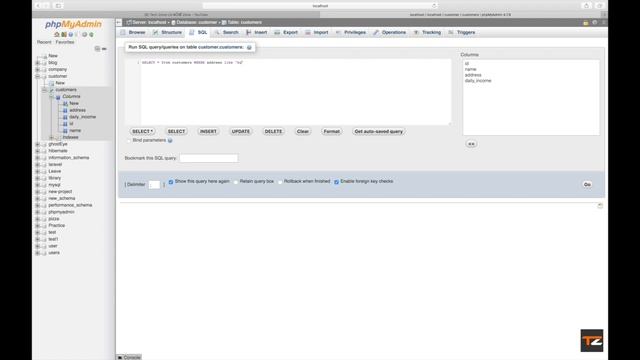This screenshot has height=360, width=640.
Task: Open the Structure tab
Action: (x=167, y=32)
